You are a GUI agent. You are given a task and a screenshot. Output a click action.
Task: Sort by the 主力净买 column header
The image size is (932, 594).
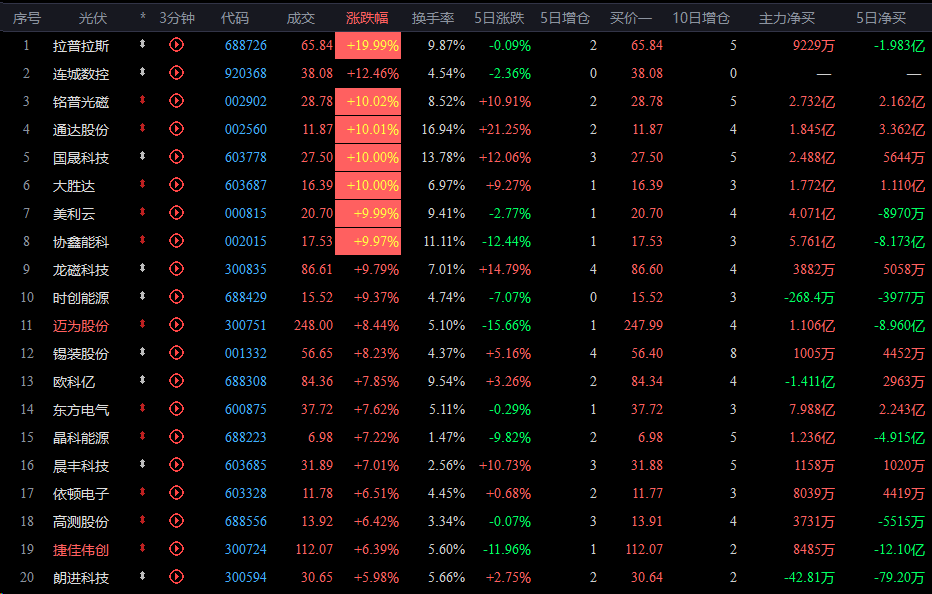pyautogui.click(x=787, y=18)
